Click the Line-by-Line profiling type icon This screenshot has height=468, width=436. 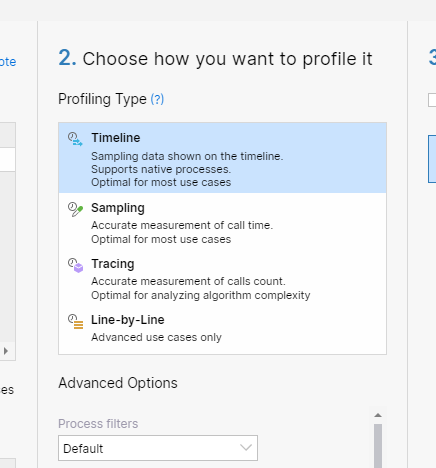(75, 321)
